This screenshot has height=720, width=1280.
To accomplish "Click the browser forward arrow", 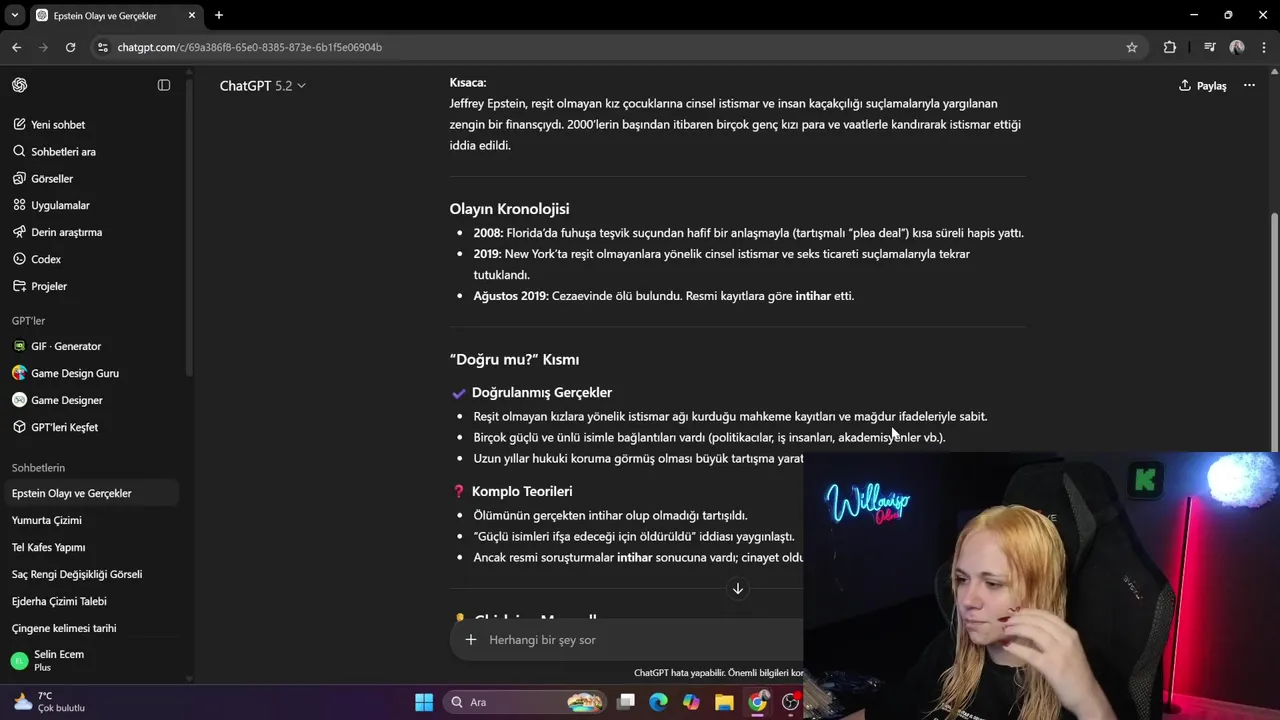I will 43,47.
